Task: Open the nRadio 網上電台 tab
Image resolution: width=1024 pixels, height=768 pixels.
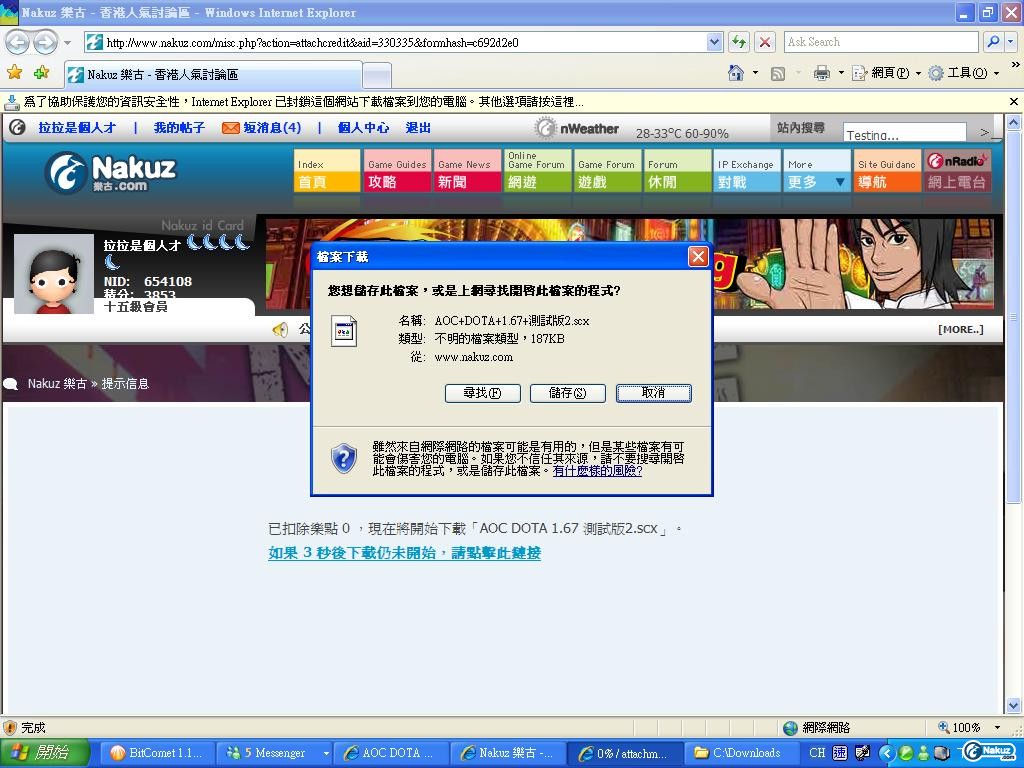Action: [x=957, y=171]
